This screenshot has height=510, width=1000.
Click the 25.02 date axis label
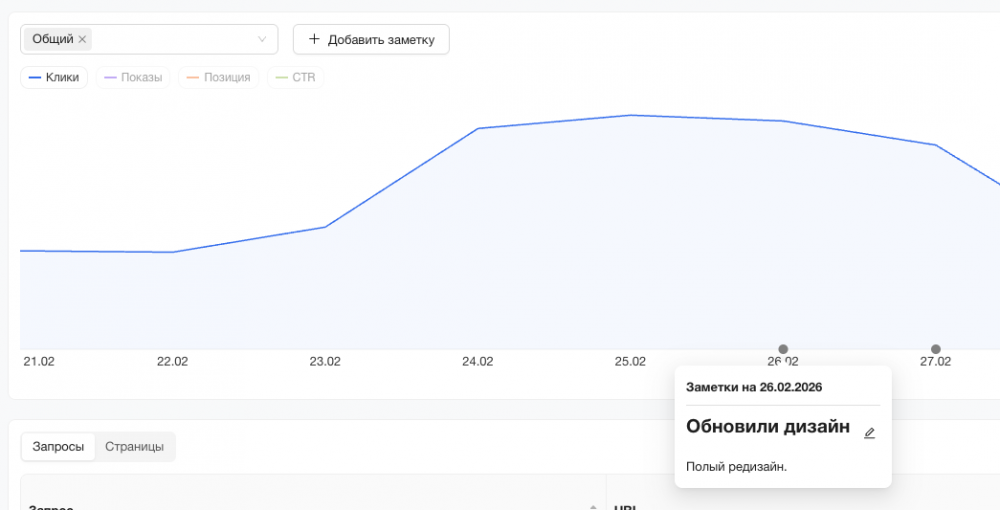pyautogui.click(x=630, y=361)
